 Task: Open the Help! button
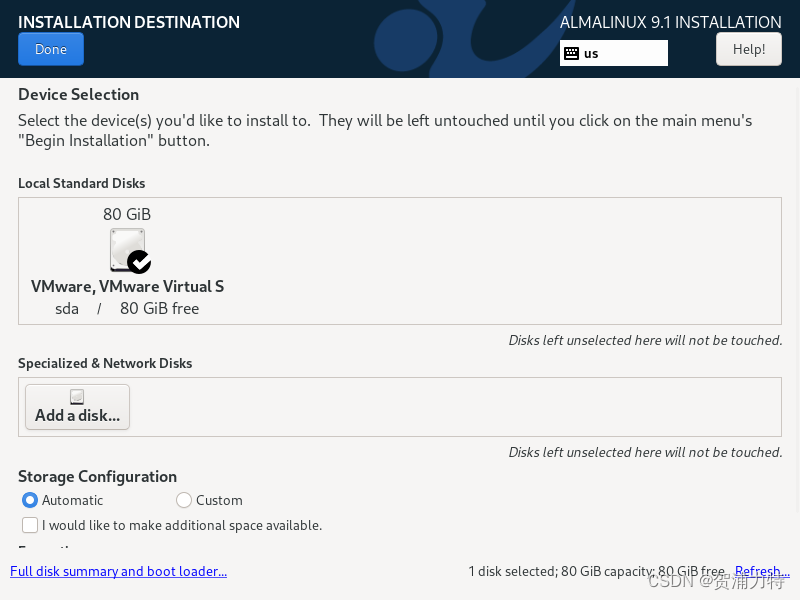pyautogui.click(x=748, y=49)
